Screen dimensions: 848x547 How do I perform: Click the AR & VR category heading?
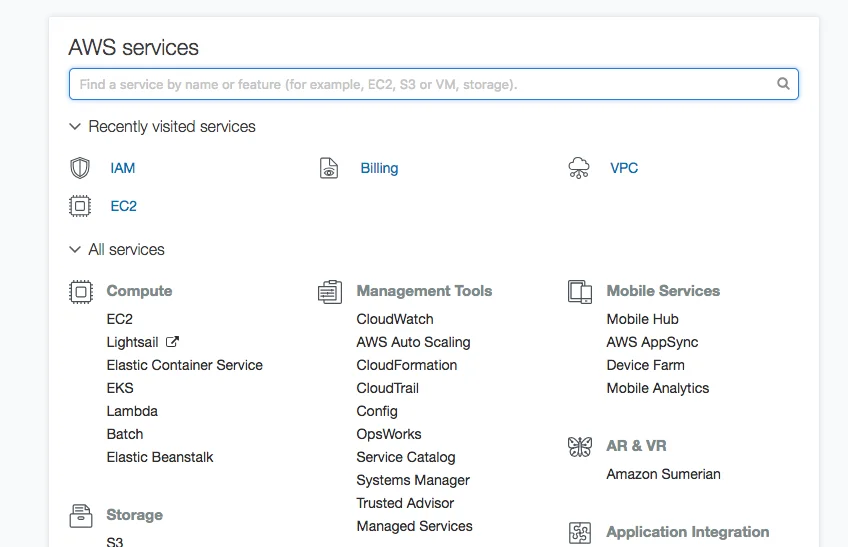pyautogui.click(x=637, y=446)
